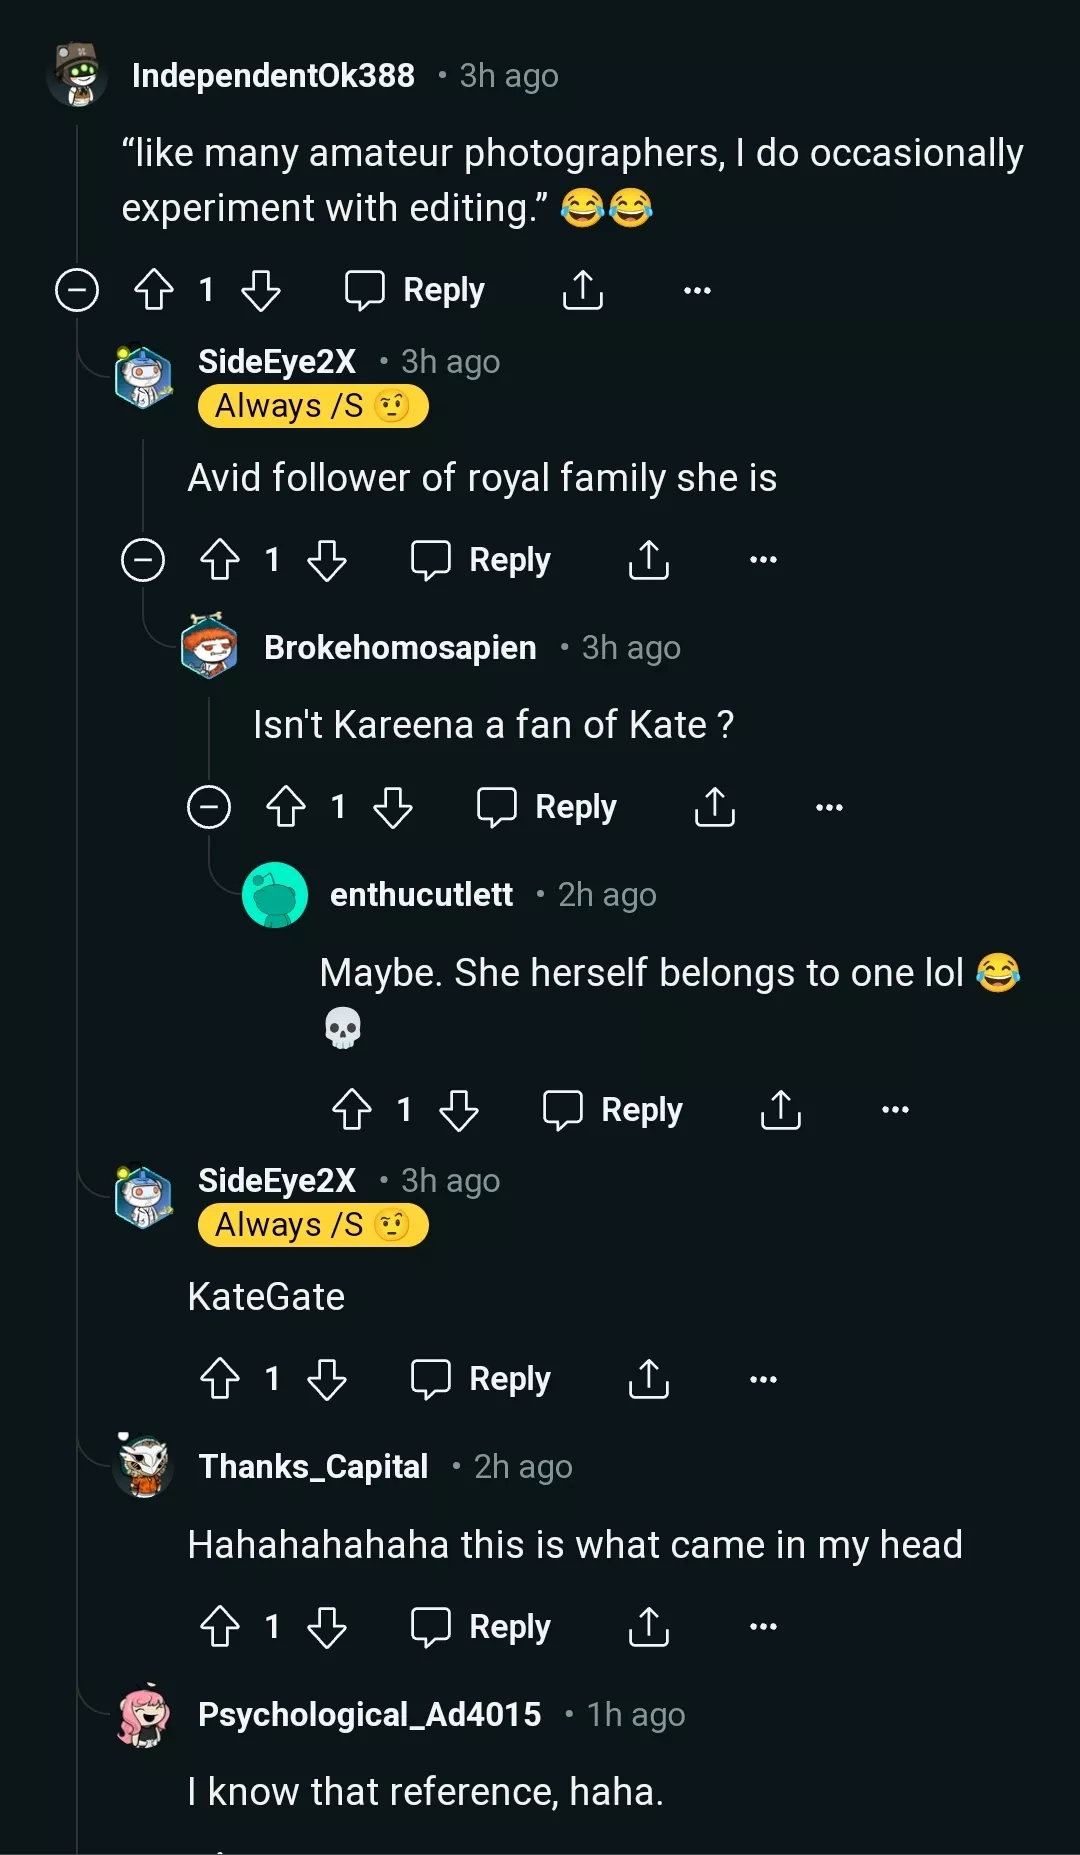Collapse IndependentOk388's comment thread
This screenshot has width=1080, height=1855.
point(77,290)
